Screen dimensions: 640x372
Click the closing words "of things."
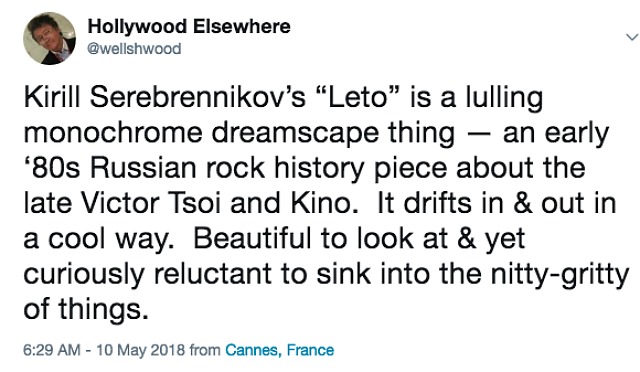[x=86, y=309]
